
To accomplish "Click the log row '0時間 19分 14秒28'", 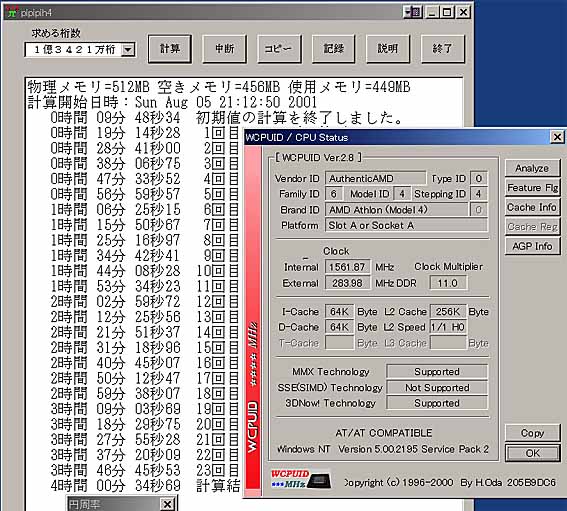I will tap(115, 133).
